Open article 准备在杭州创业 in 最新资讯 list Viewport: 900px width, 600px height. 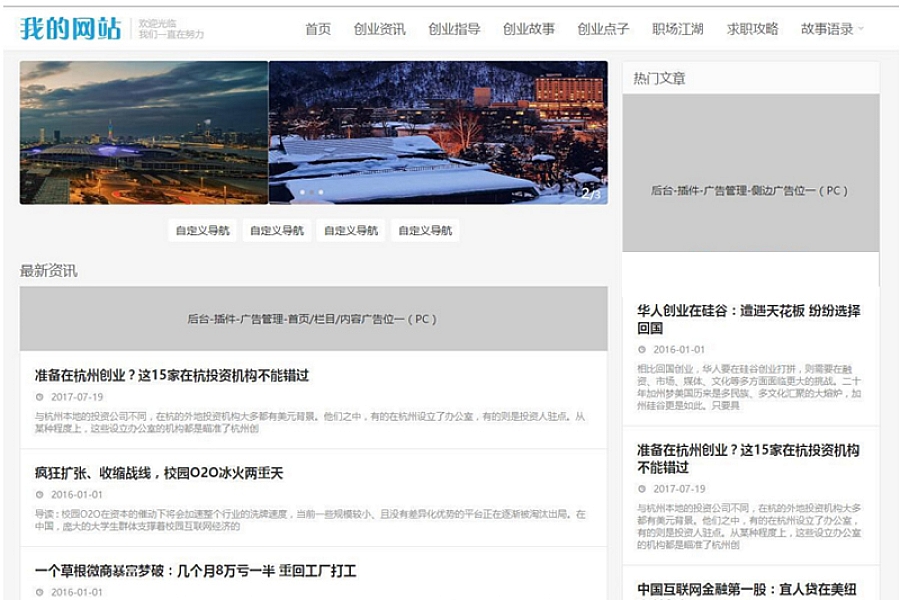coord(172,375)
